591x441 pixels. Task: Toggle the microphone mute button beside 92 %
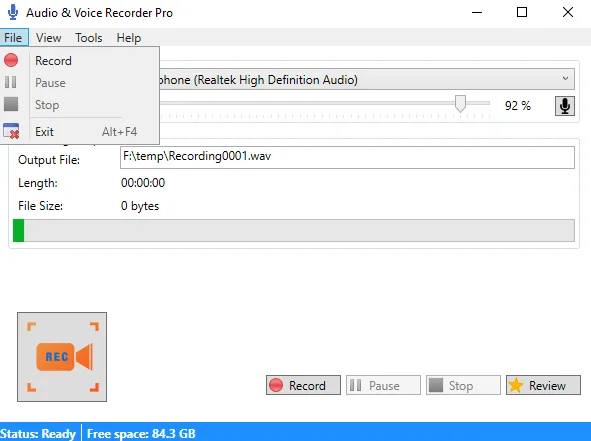[565, 106]
